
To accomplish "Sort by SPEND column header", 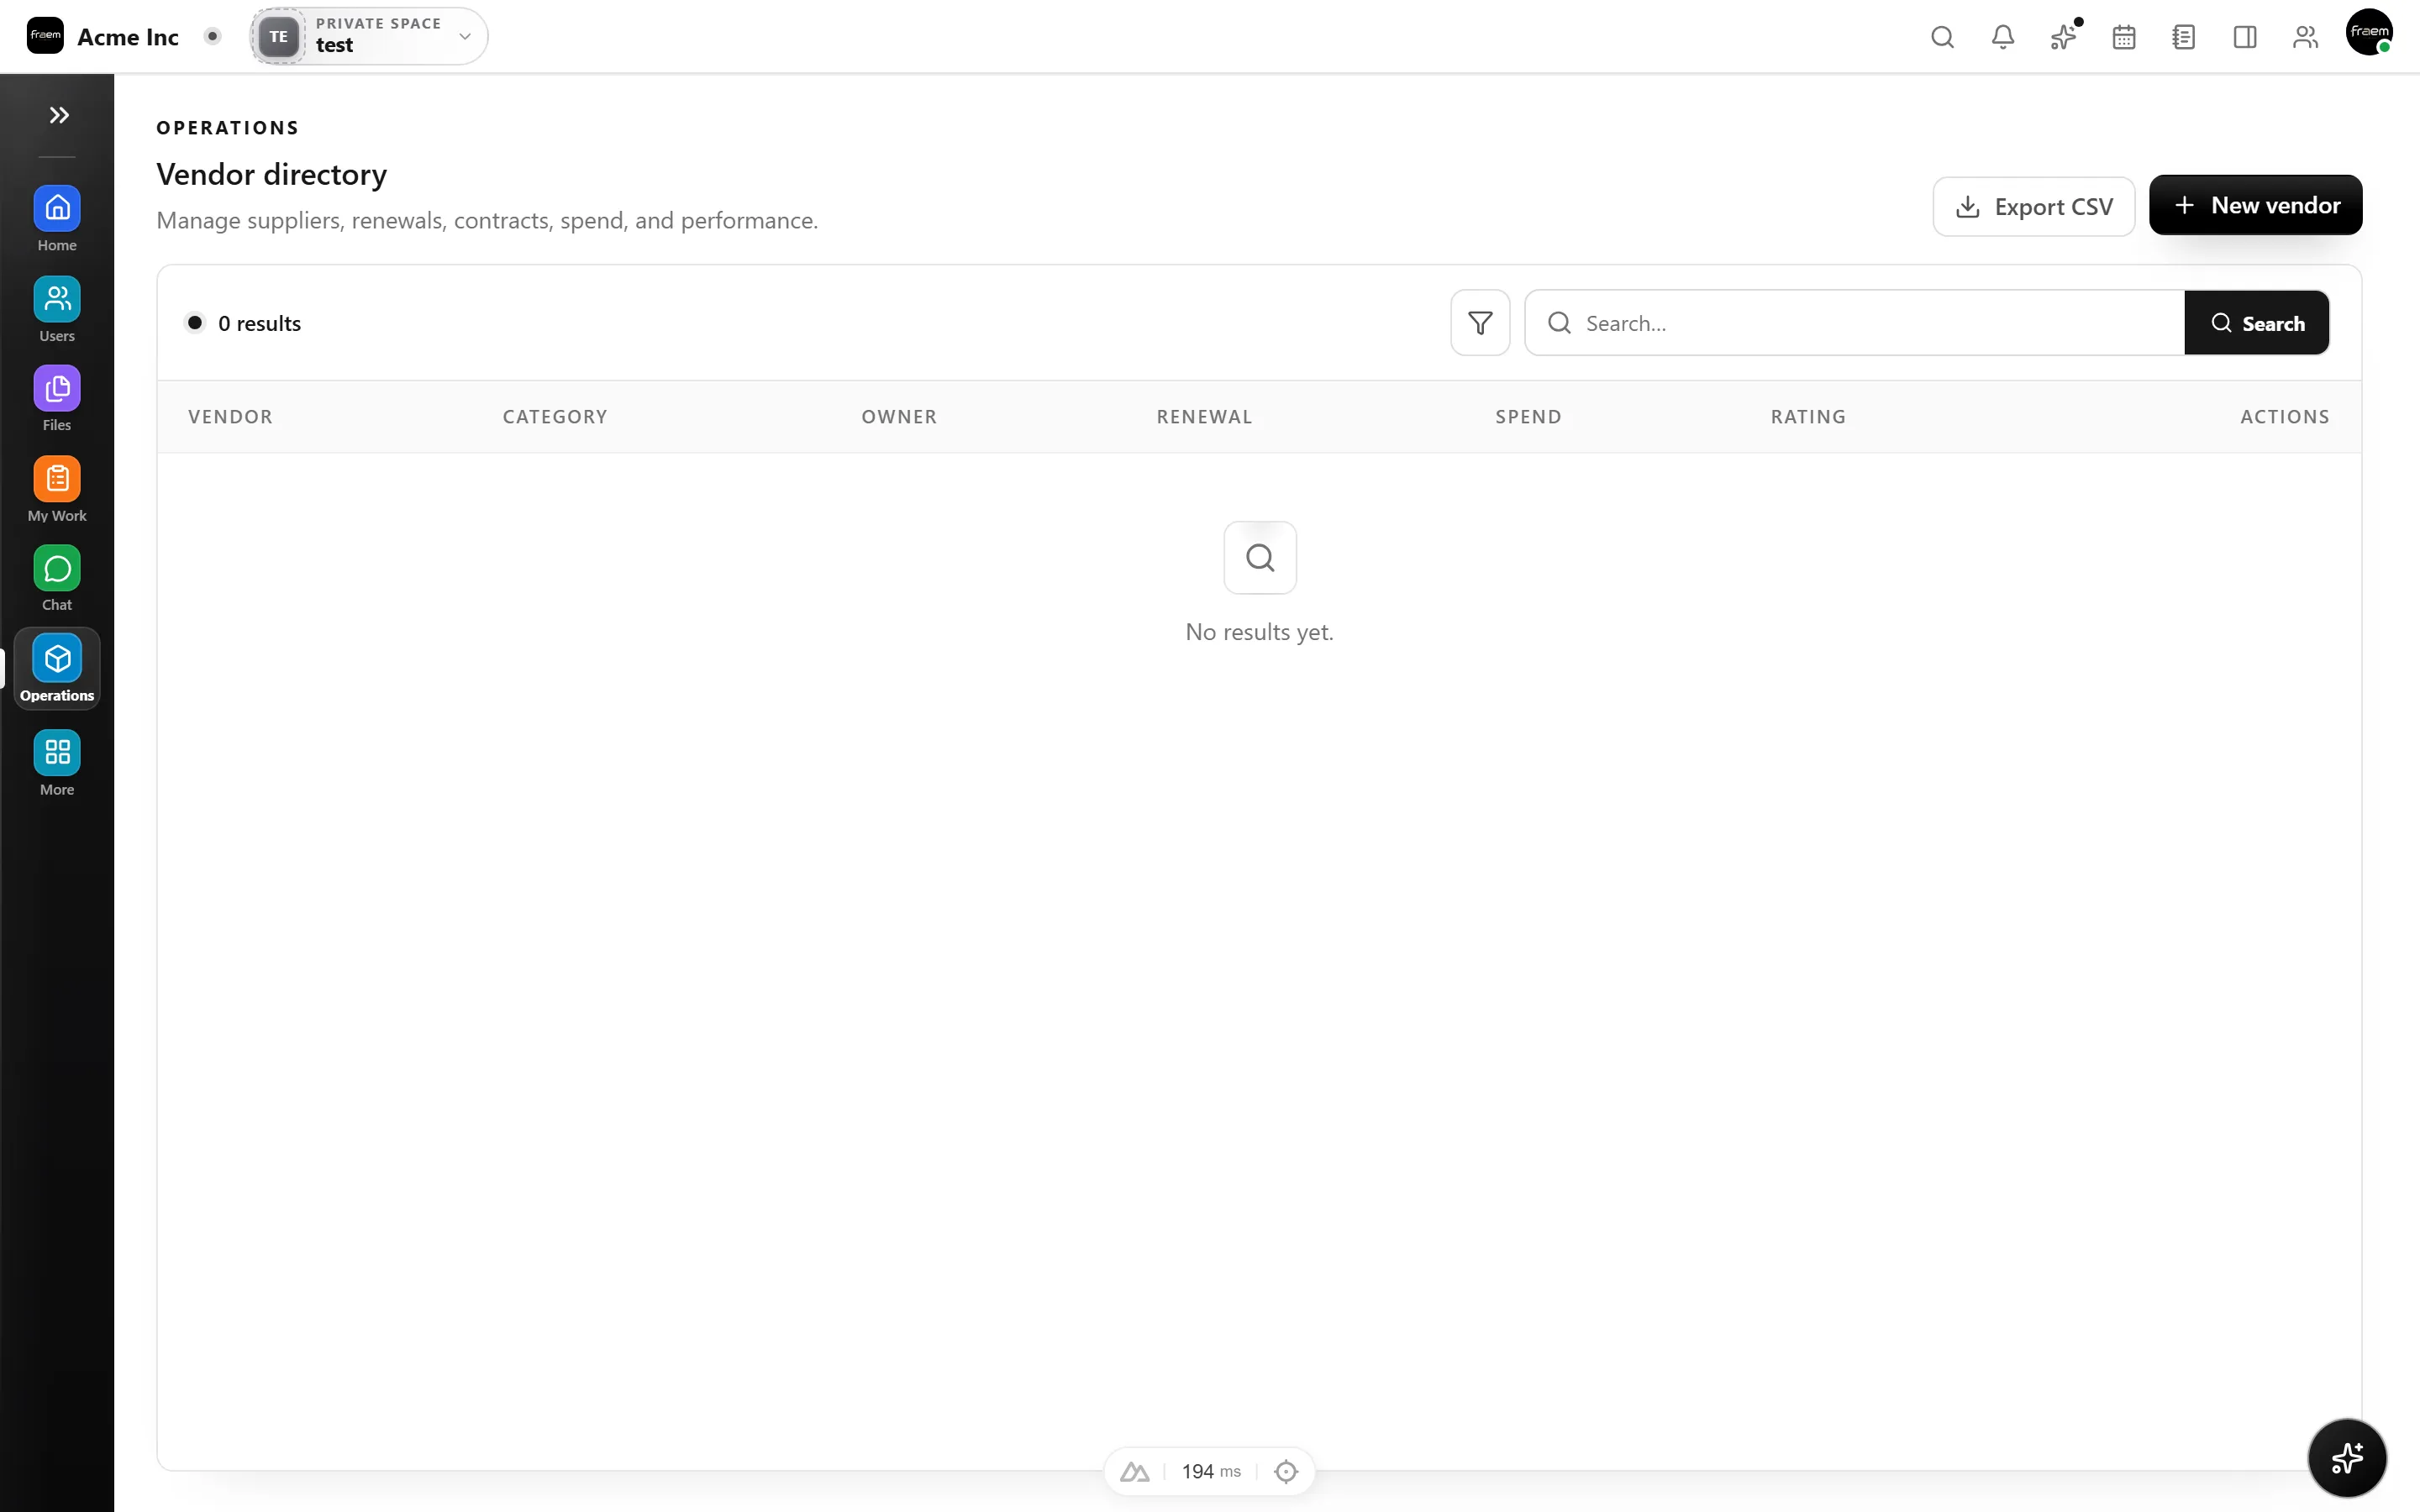I will point(1528,417).
